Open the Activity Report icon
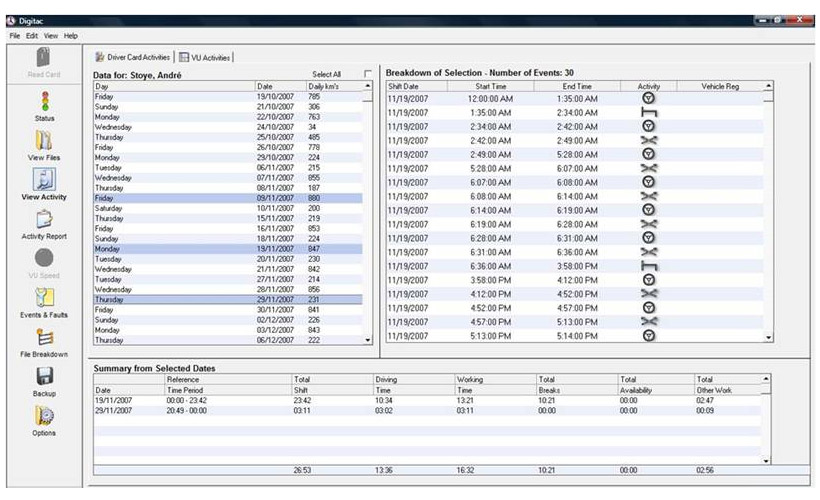Viewport: 820px width, 500px height. (44, 220)
